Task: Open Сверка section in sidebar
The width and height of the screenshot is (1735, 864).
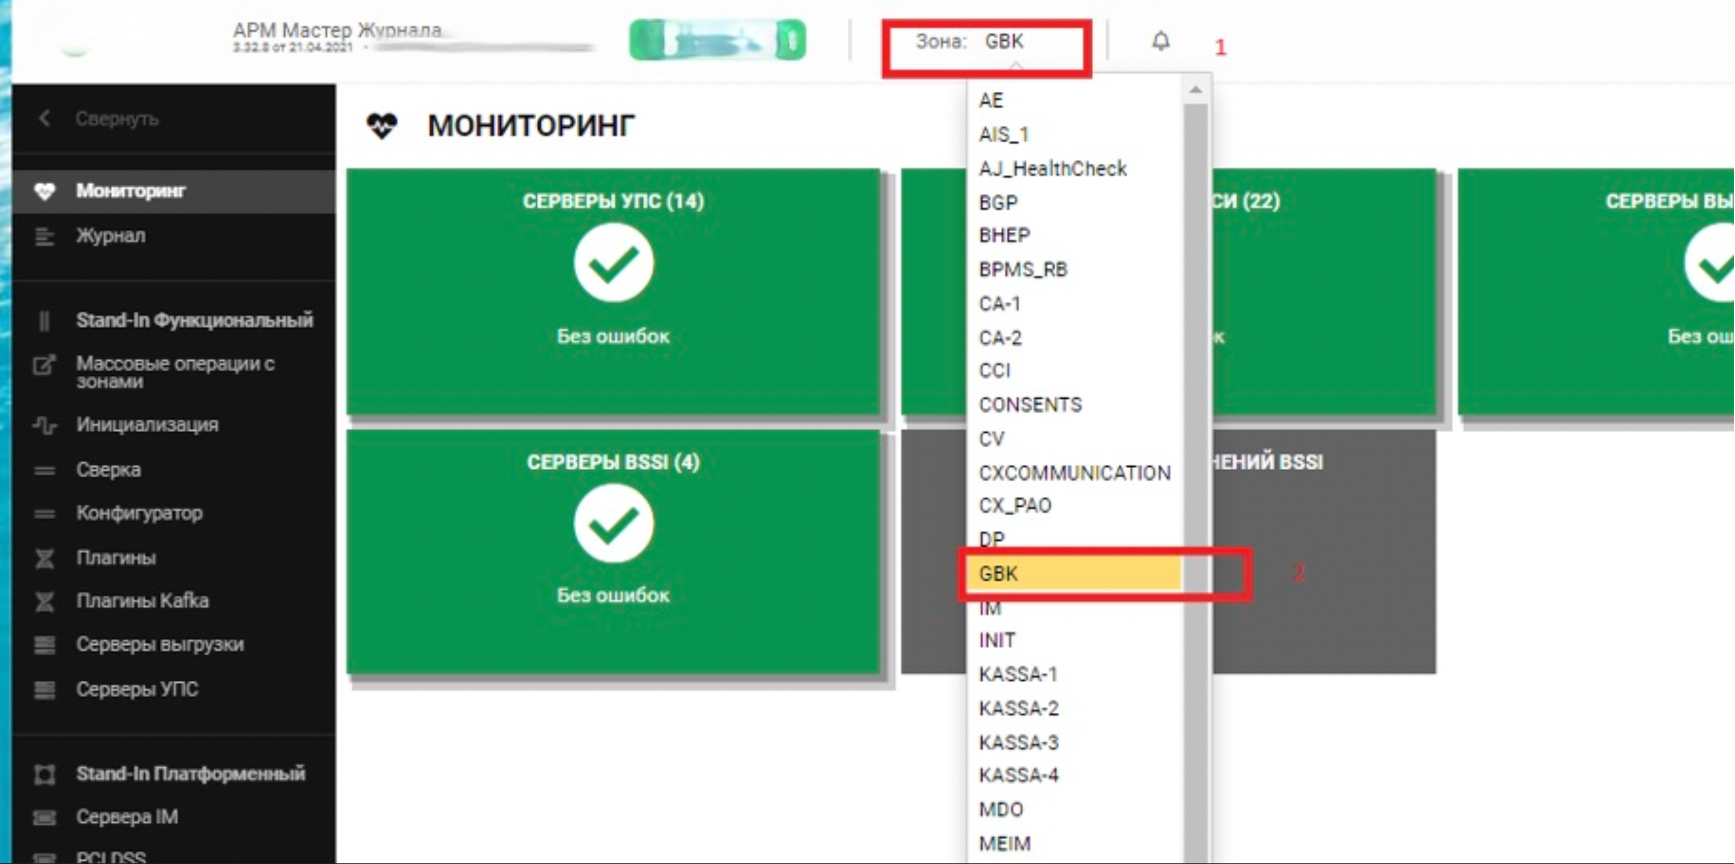Action: [x=108, y=470]
